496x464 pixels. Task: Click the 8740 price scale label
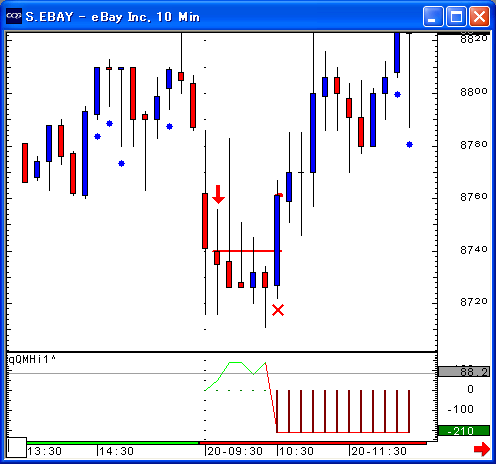coord(473,249)
